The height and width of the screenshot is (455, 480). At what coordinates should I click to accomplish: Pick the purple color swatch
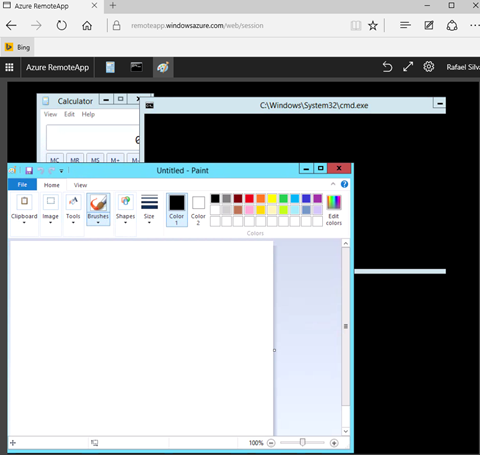(318, 199)
